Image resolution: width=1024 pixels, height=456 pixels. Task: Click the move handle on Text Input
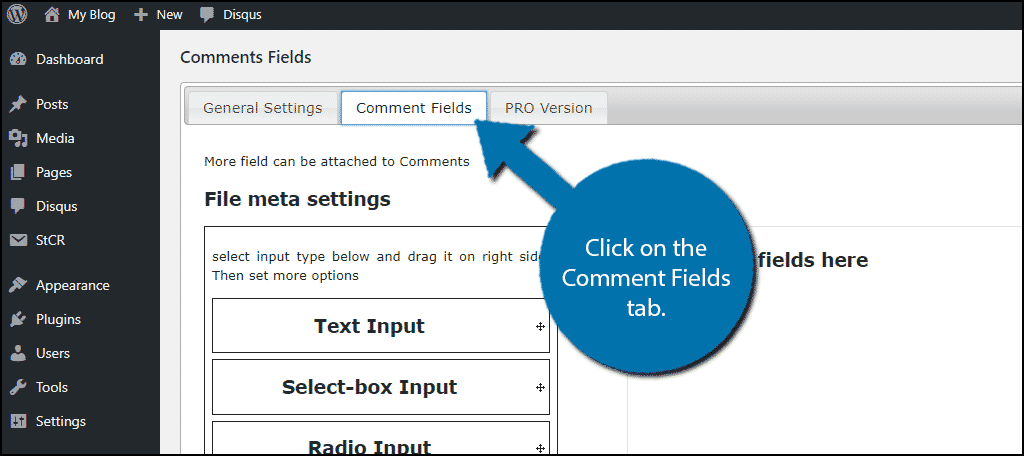[540, 327]
